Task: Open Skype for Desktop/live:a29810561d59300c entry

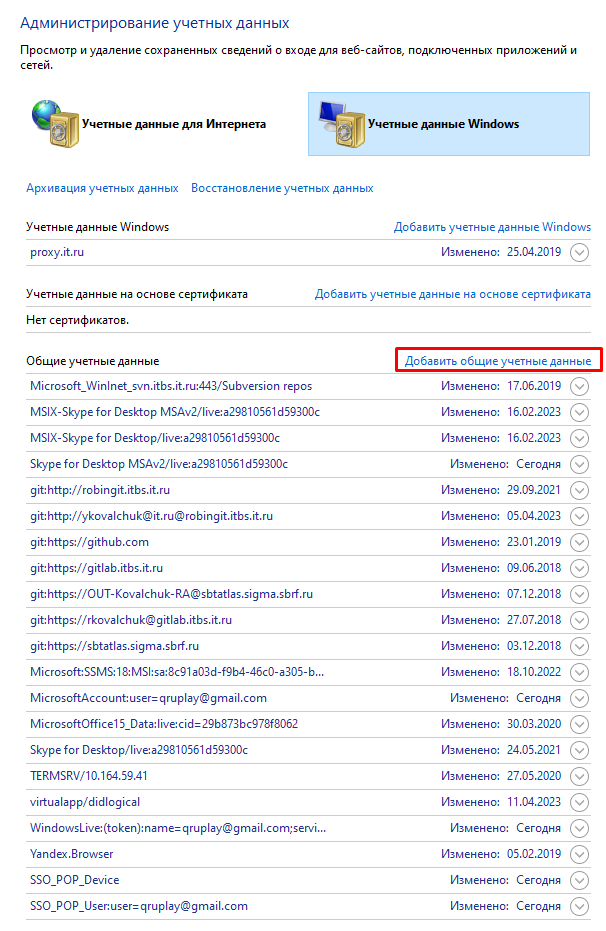Action: 139,750
